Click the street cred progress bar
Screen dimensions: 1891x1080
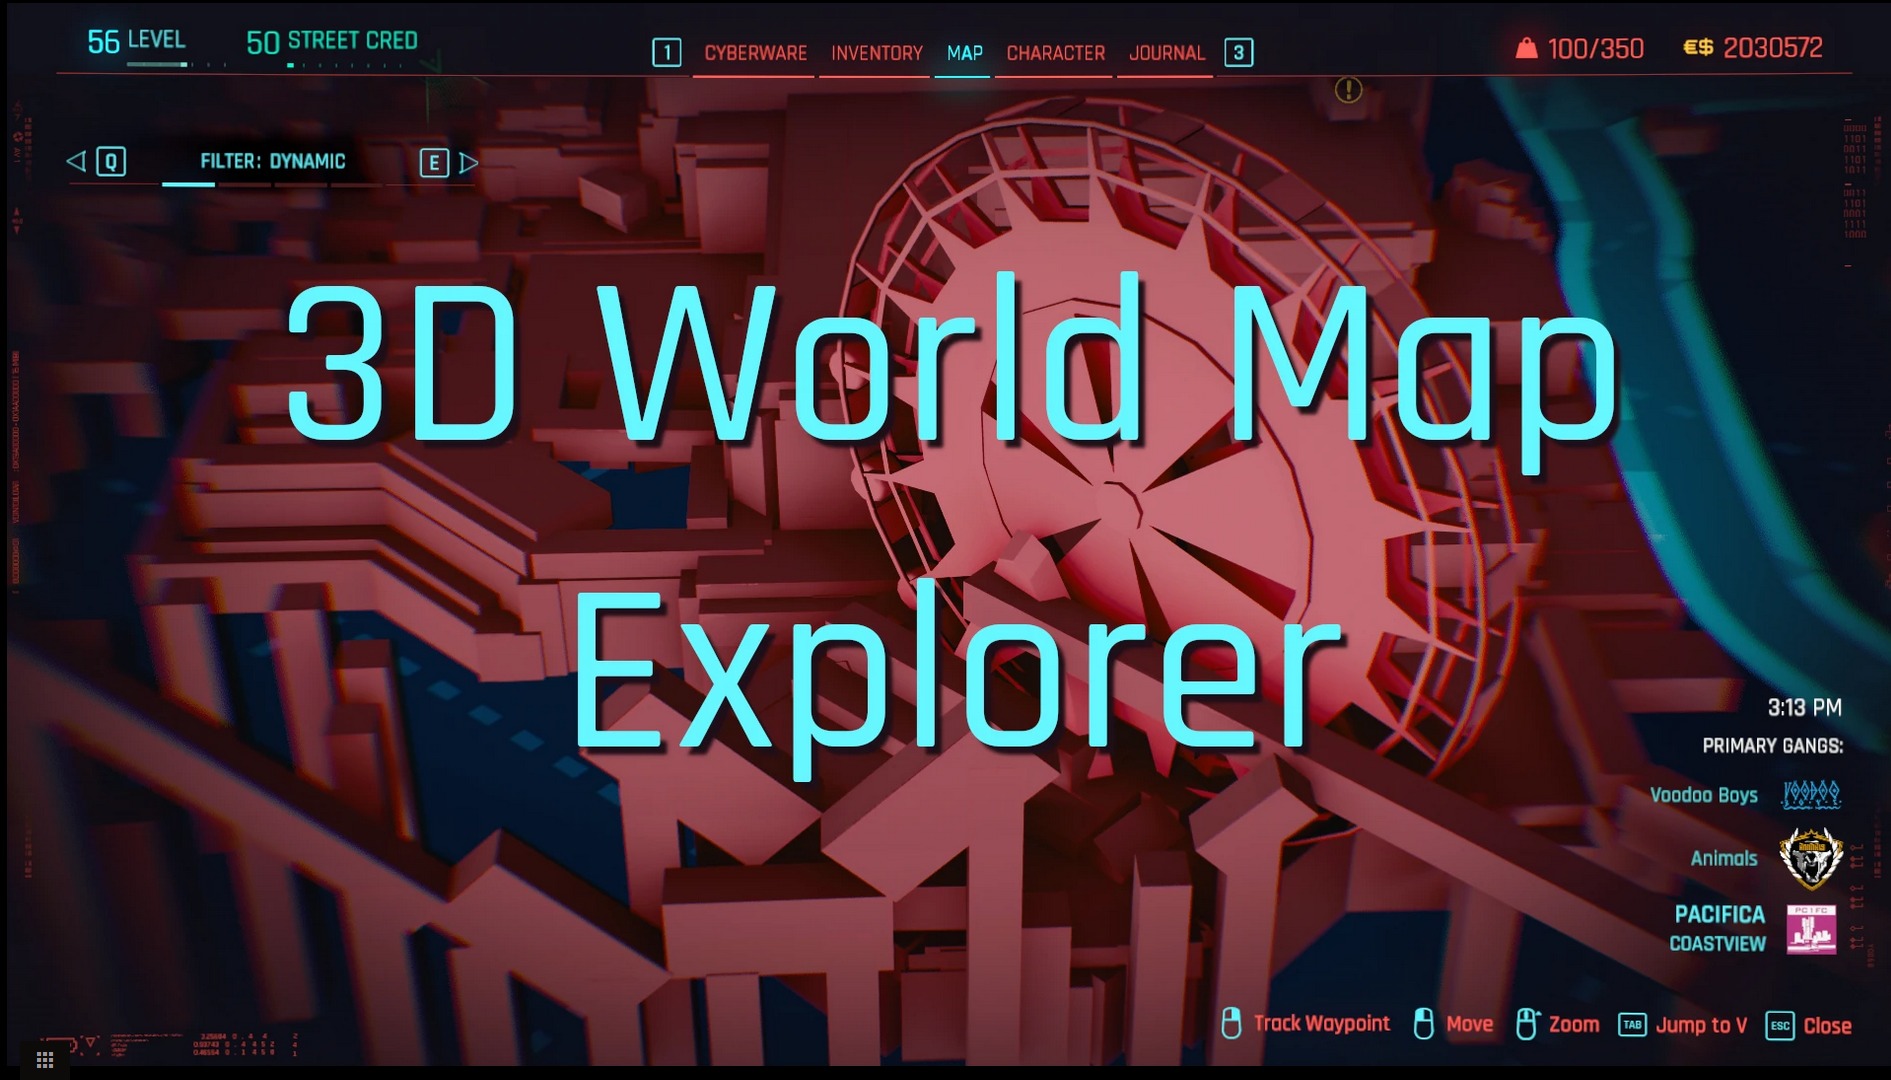345,66
